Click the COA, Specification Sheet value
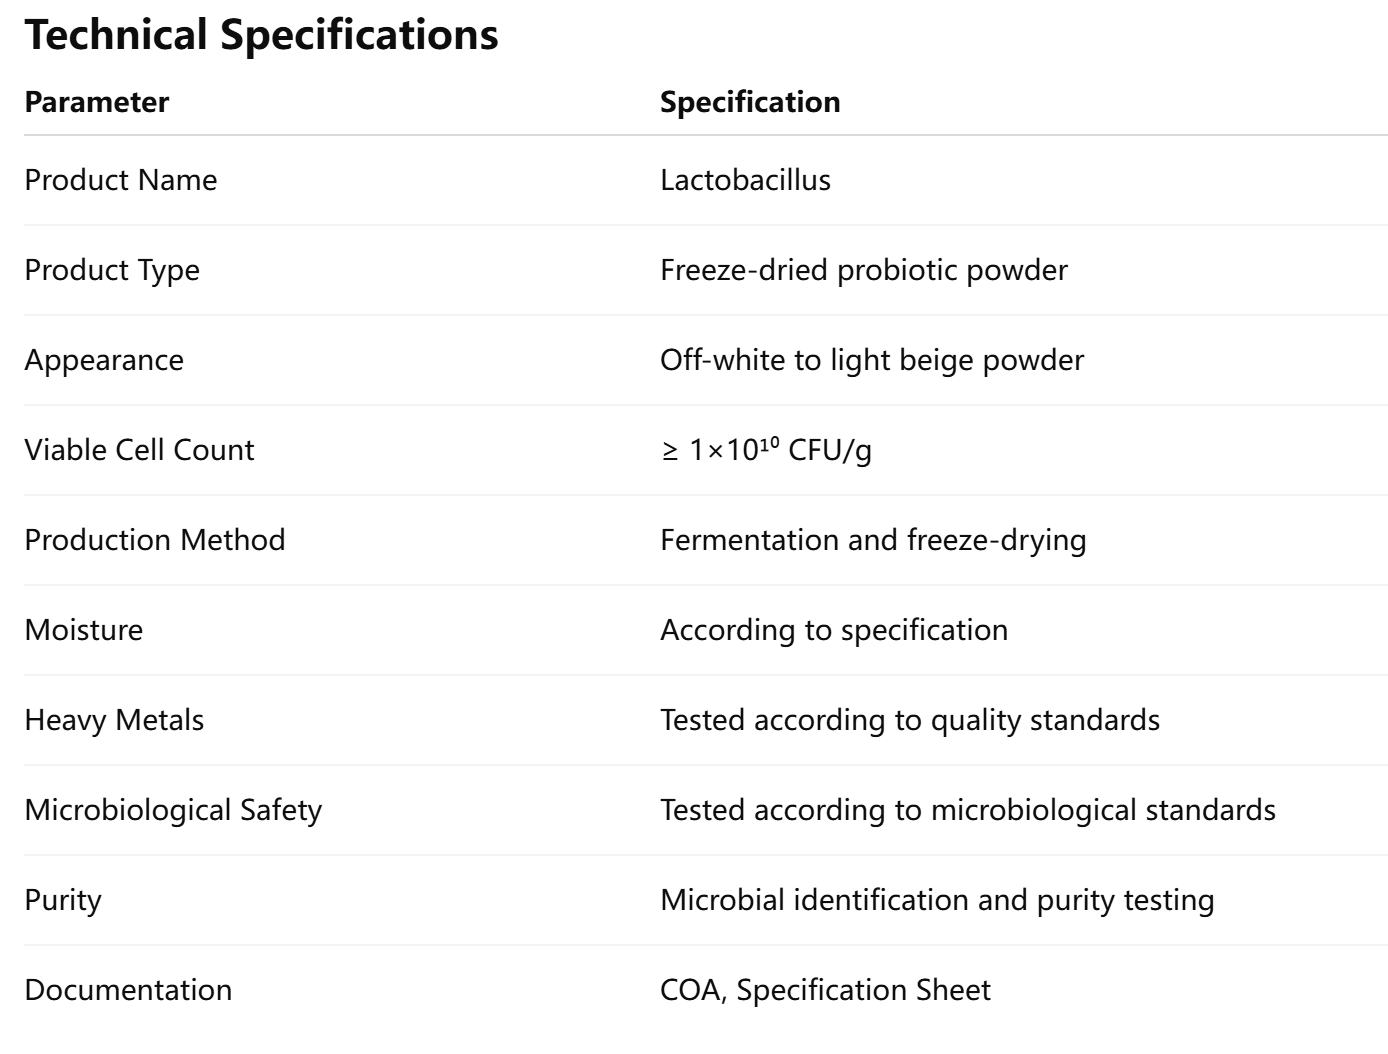The height and width of the screenshot is (1054, 1388). pyautogui.click(x=825, y=990)
